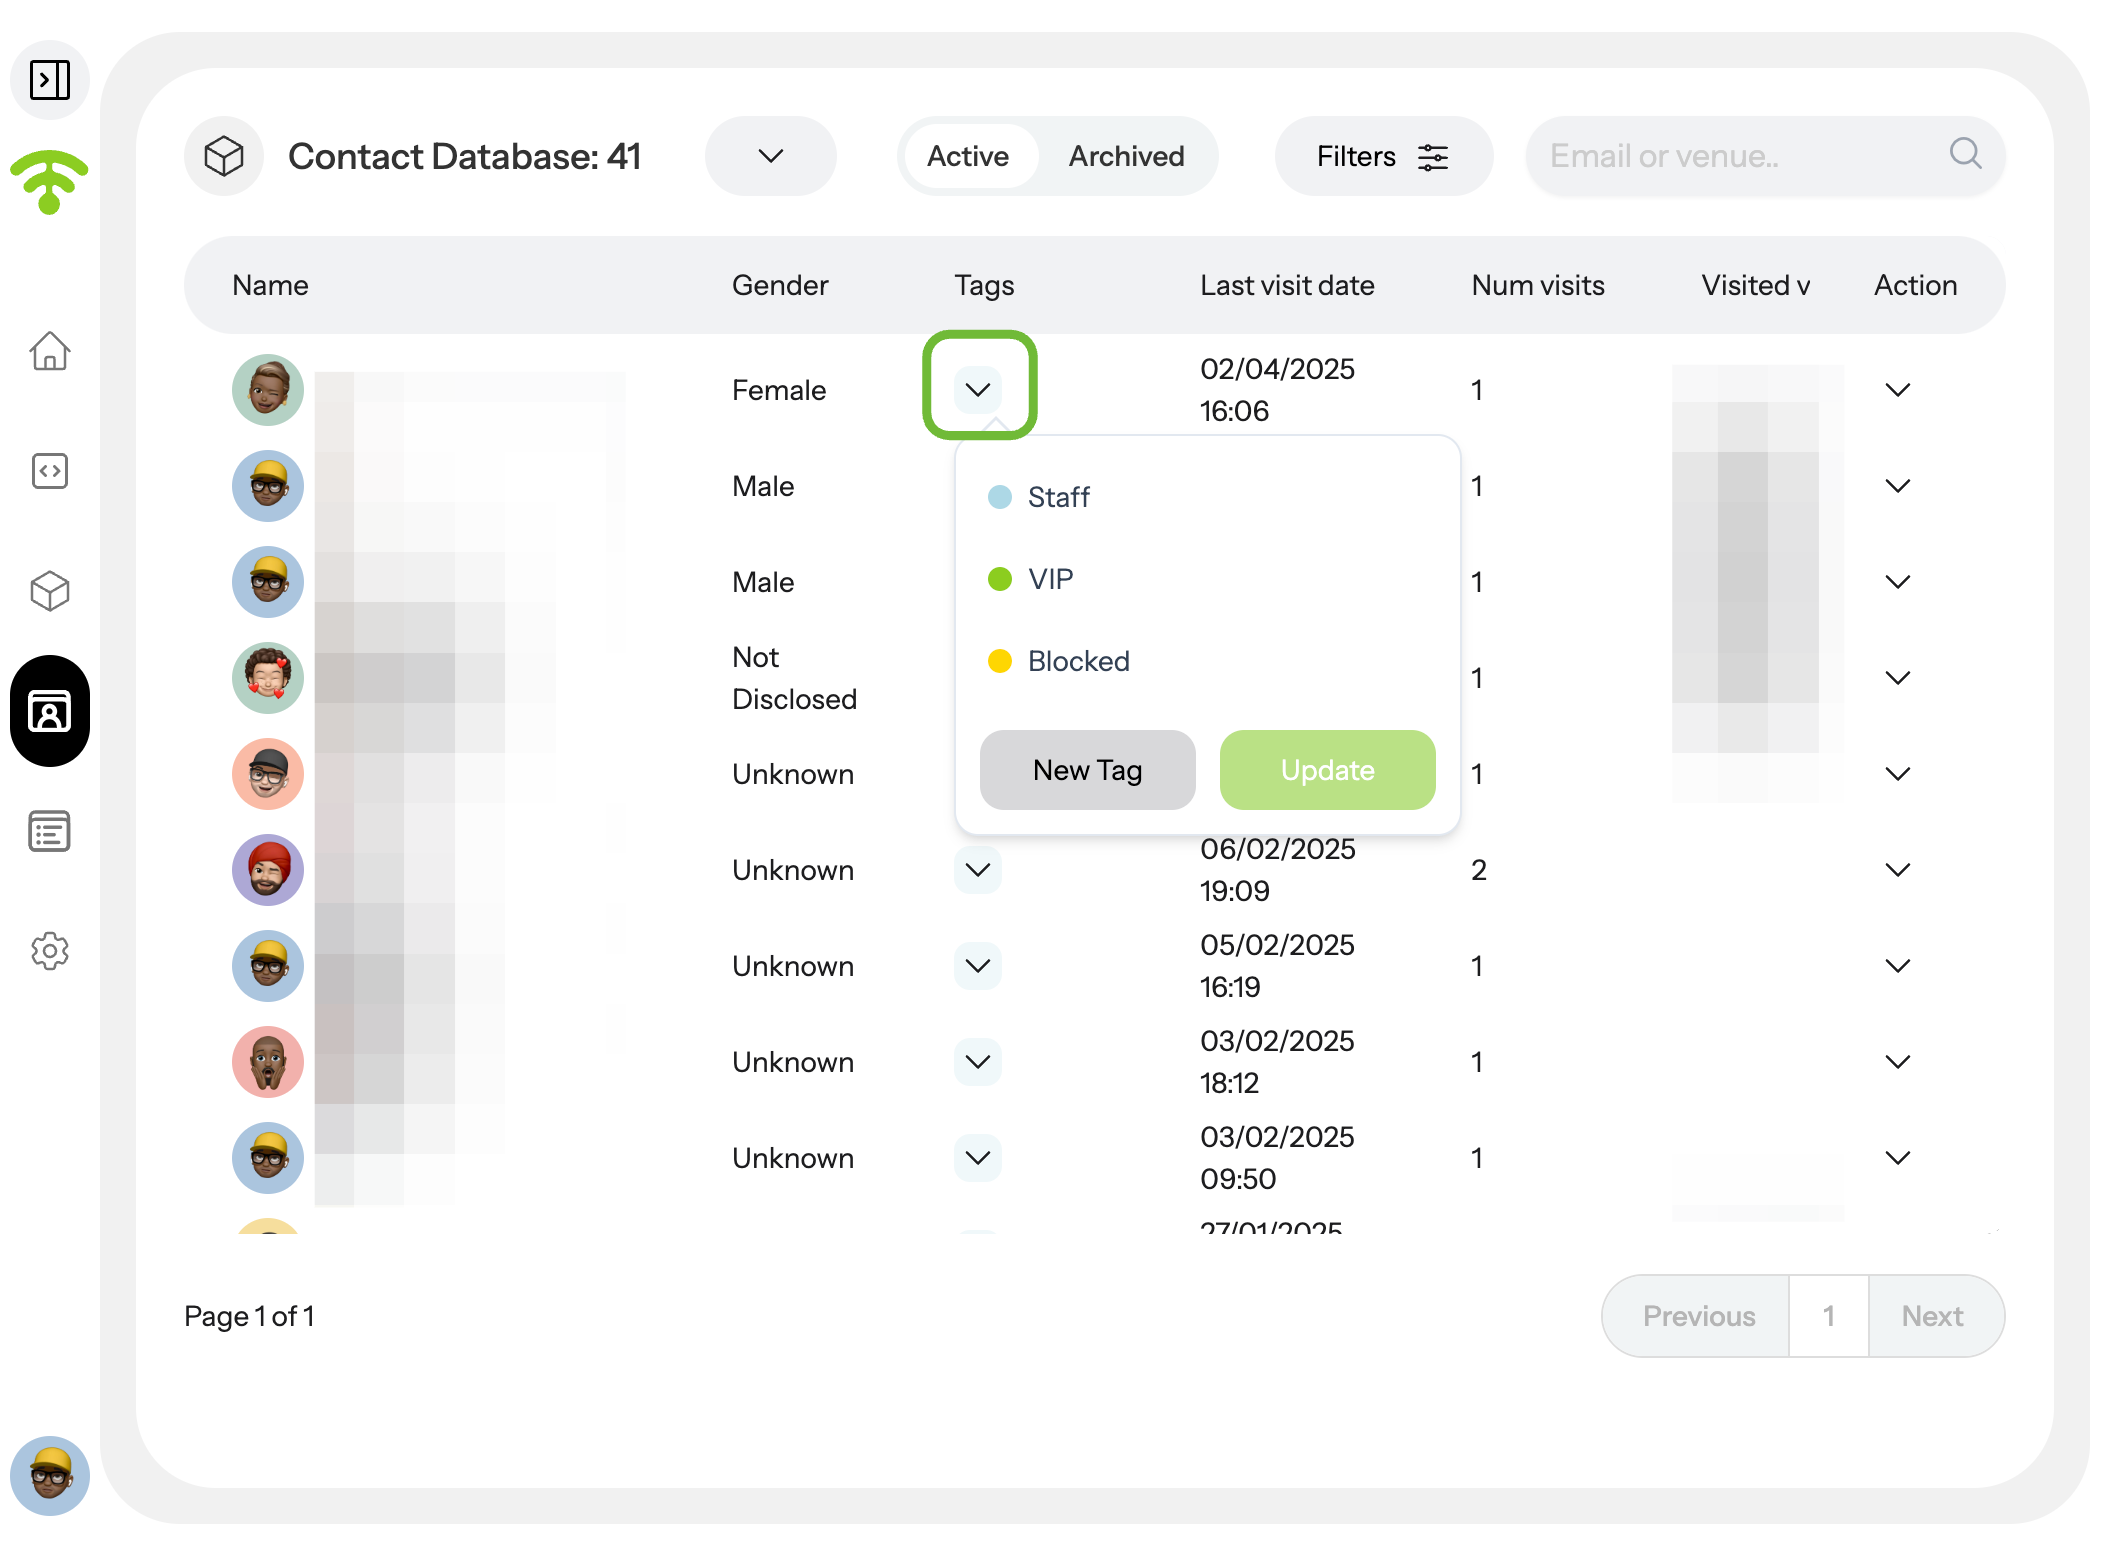Open Tags dropdown for 05/02/2025 16:19 row
The image size is (2122, 1556).
978,966
